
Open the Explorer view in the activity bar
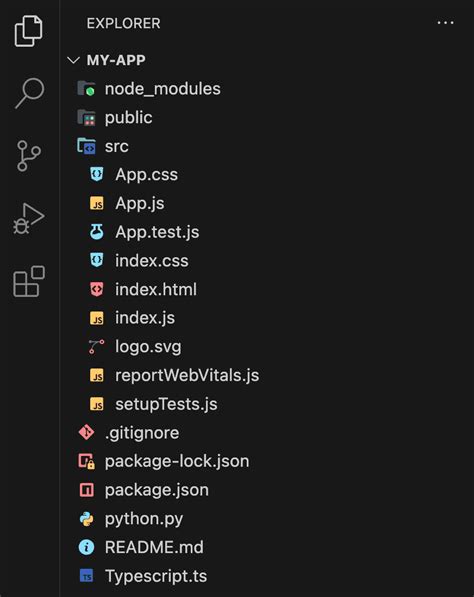click(x=29, y=31)
